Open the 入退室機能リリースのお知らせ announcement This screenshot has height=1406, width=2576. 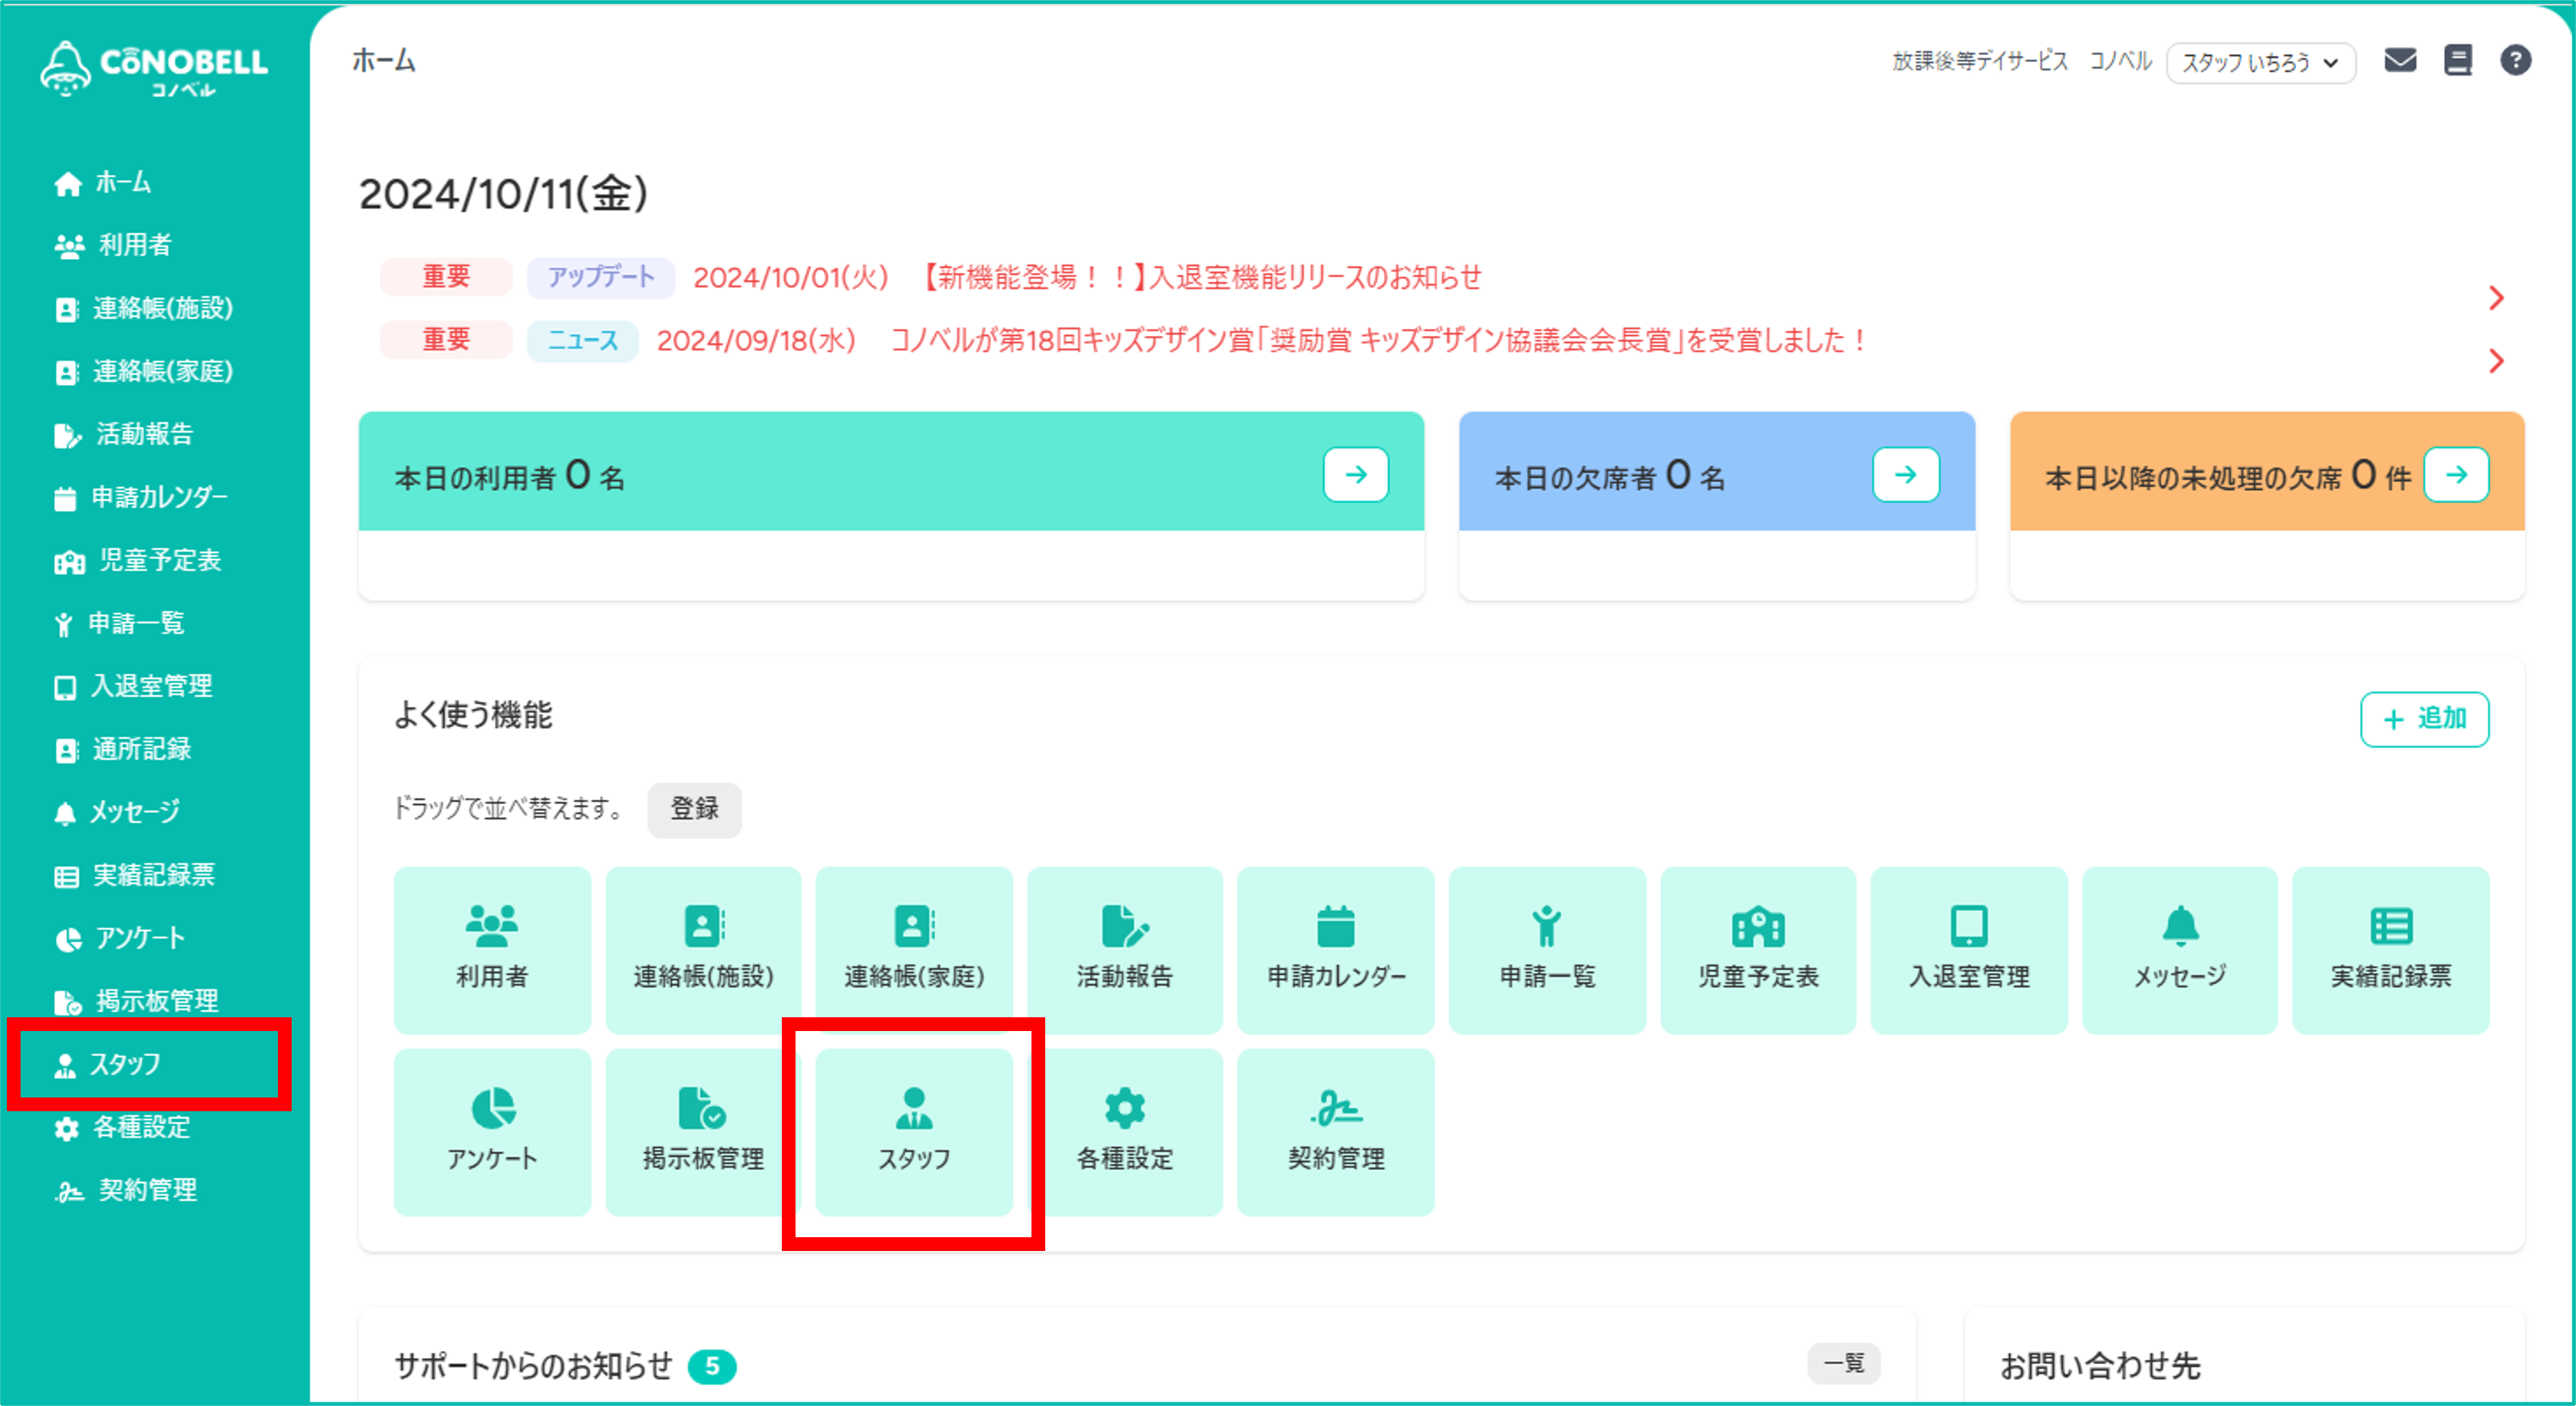coord(1199,277)
